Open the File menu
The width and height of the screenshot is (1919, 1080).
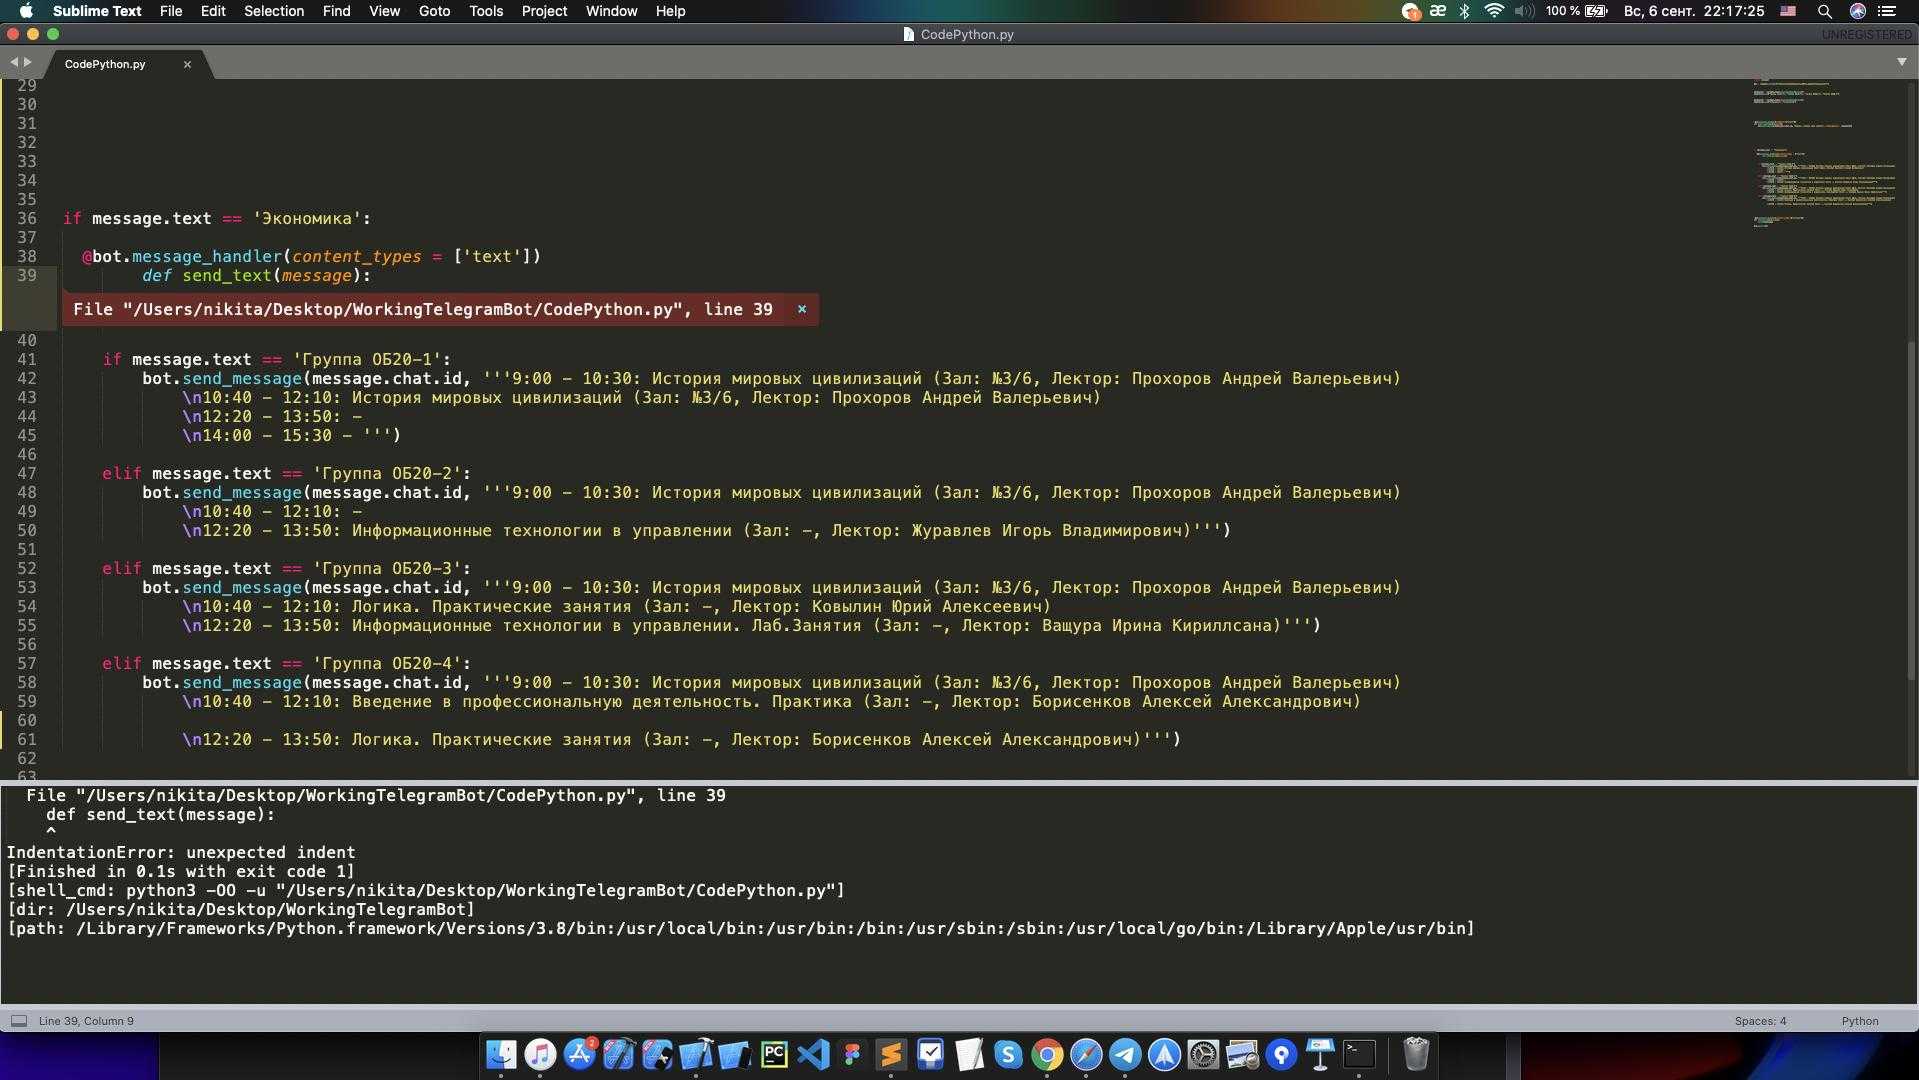[x=171, y=11]
